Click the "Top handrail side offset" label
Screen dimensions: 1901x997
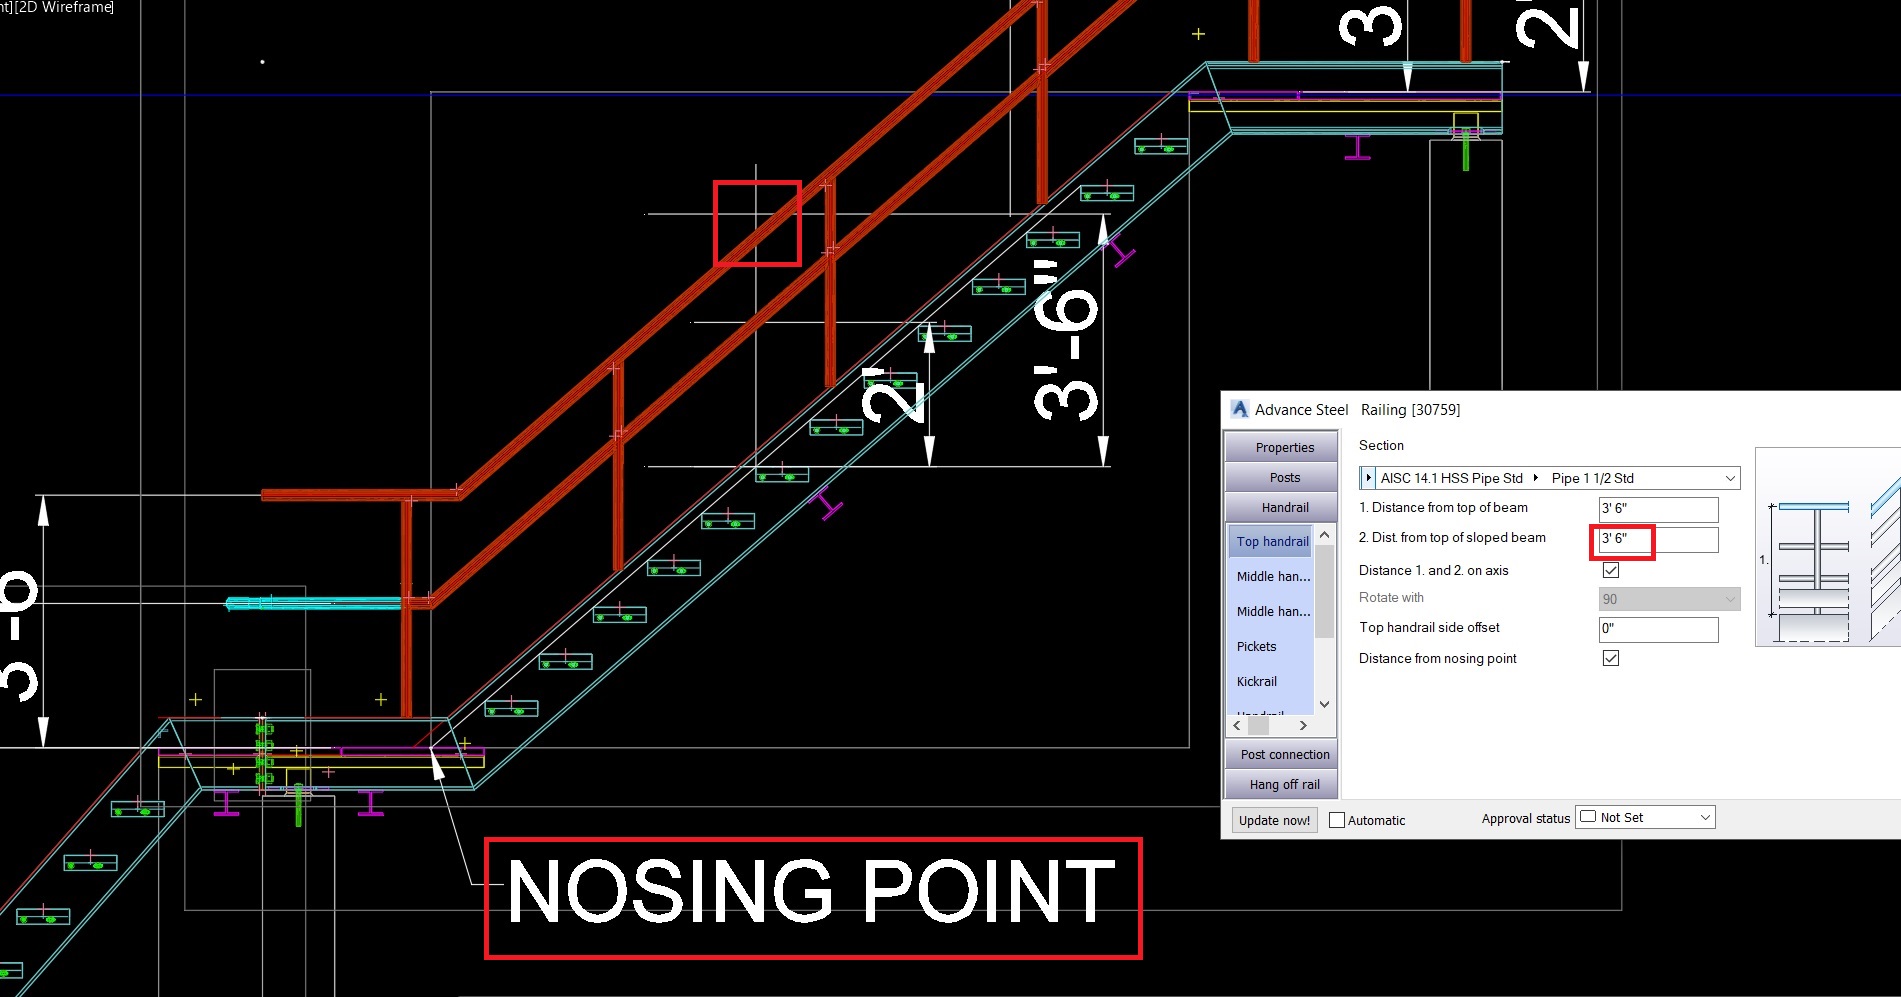[1429, 627]
